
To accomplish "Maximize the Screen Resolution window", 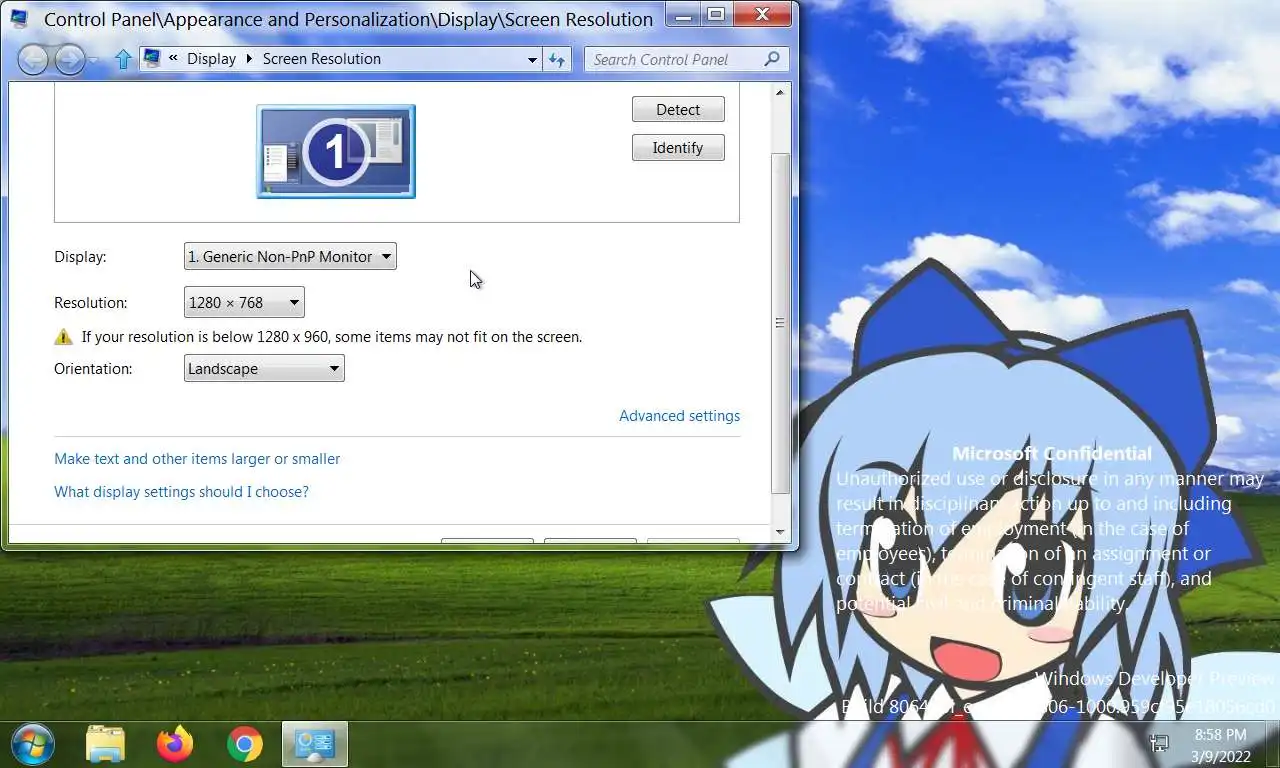I will [715, 14].
